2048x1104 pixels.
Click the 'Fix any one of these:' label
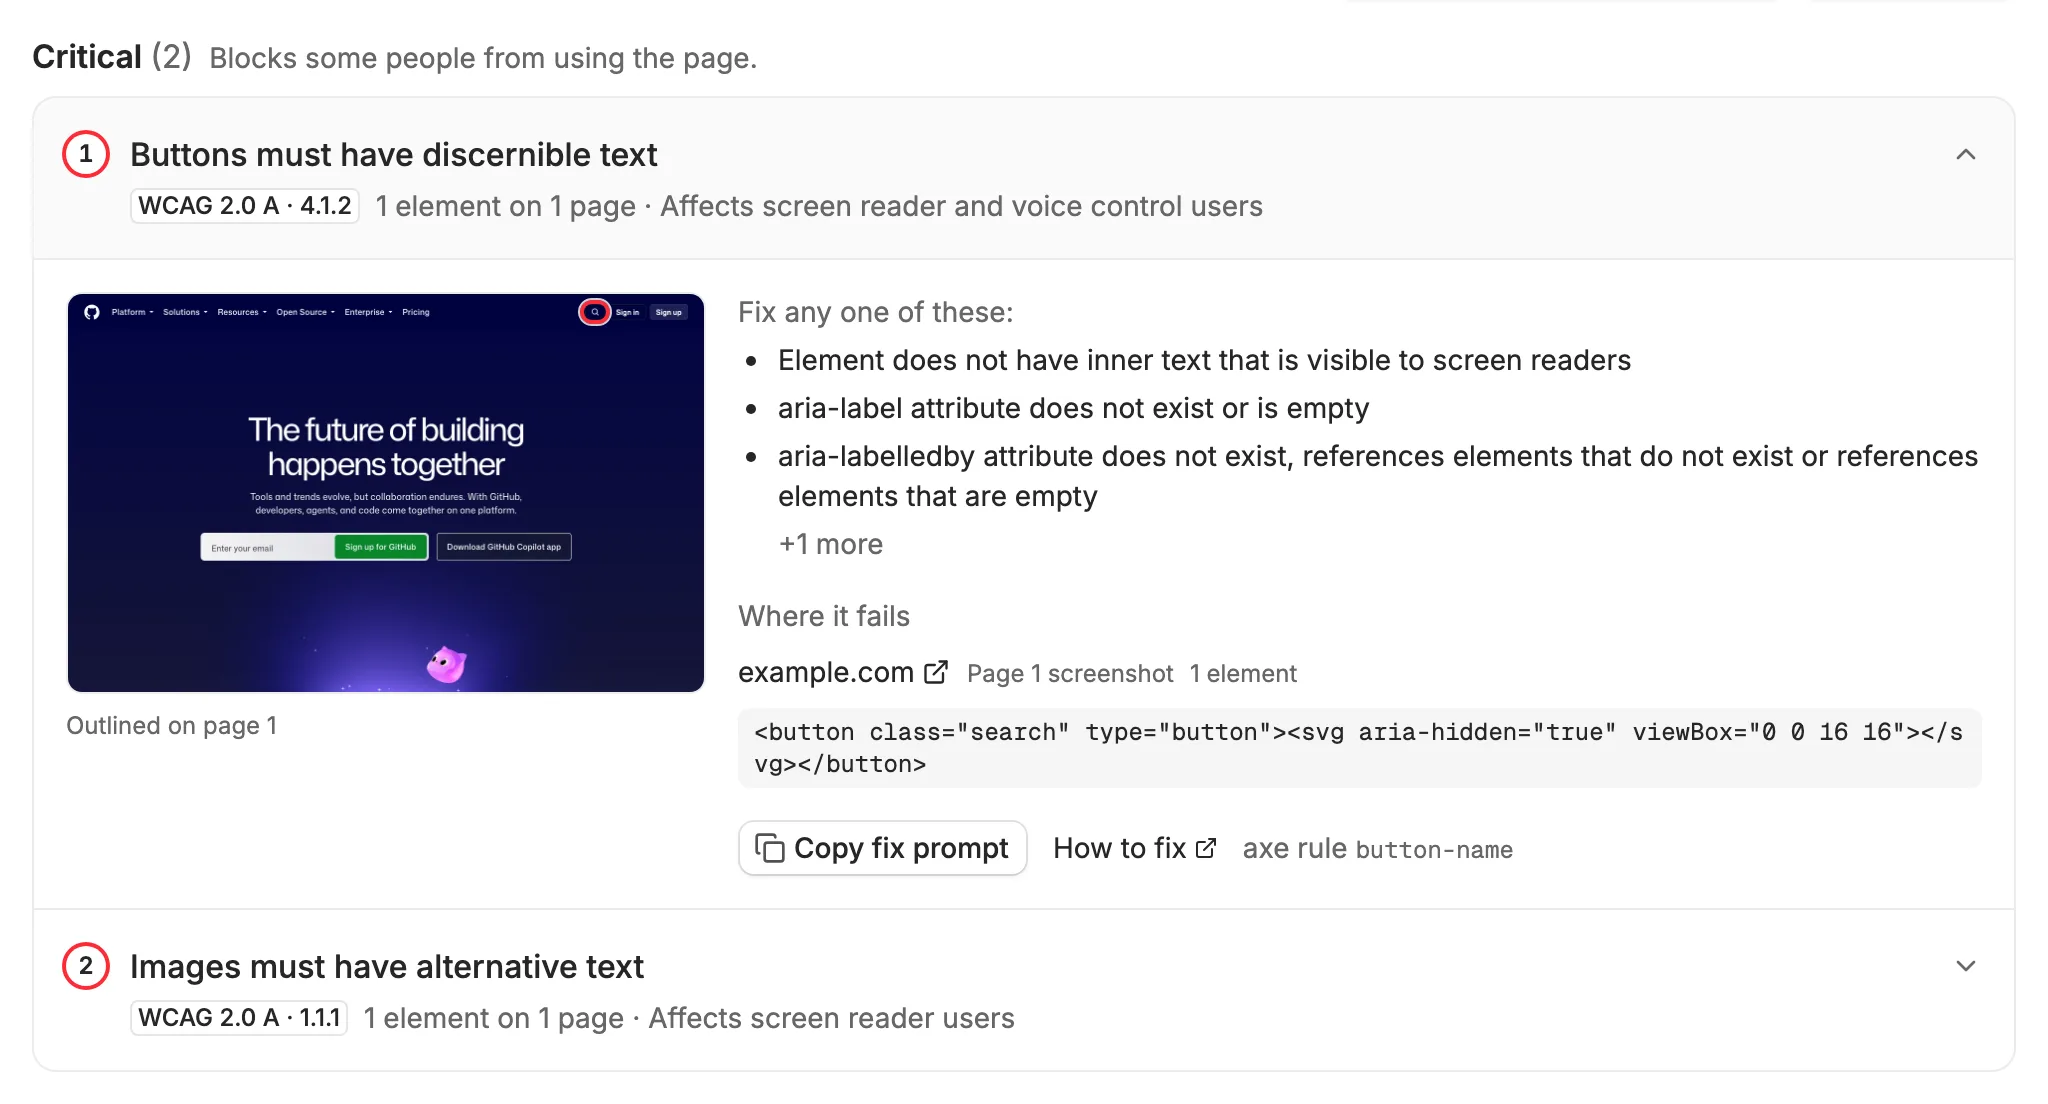(x=875, y=312)
